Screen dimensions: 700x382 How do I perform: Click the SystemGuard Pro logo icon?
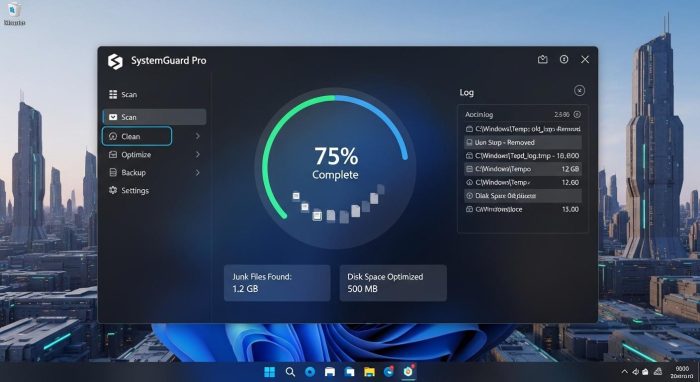(x=115, y=61)
